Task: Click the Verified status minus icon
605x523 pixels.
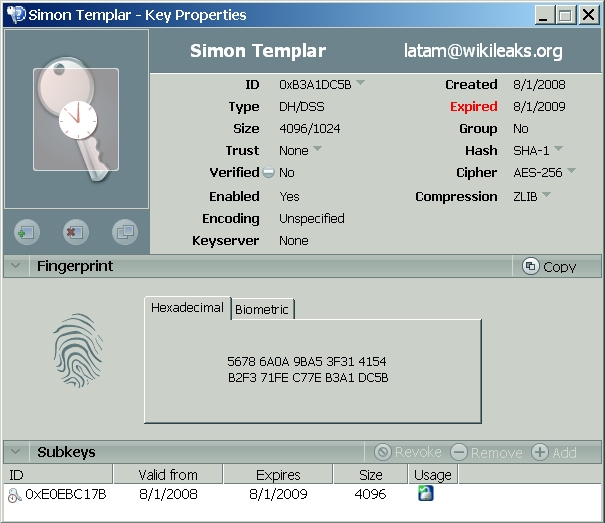Action: [x=269, y=172]
